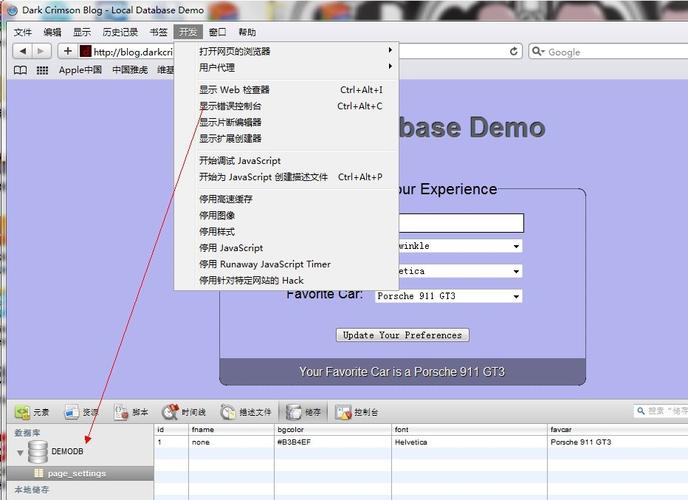The image size is (688, 500).
Task: Go forward with the forward arrow button
Action: pos(41,51)
